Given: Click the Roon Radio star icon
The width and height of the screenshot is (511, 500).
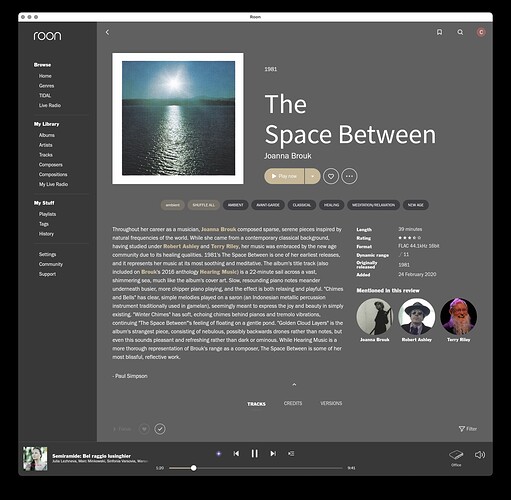Looking at the screenshot, I should pyautogui.click(x=219, y=453).
